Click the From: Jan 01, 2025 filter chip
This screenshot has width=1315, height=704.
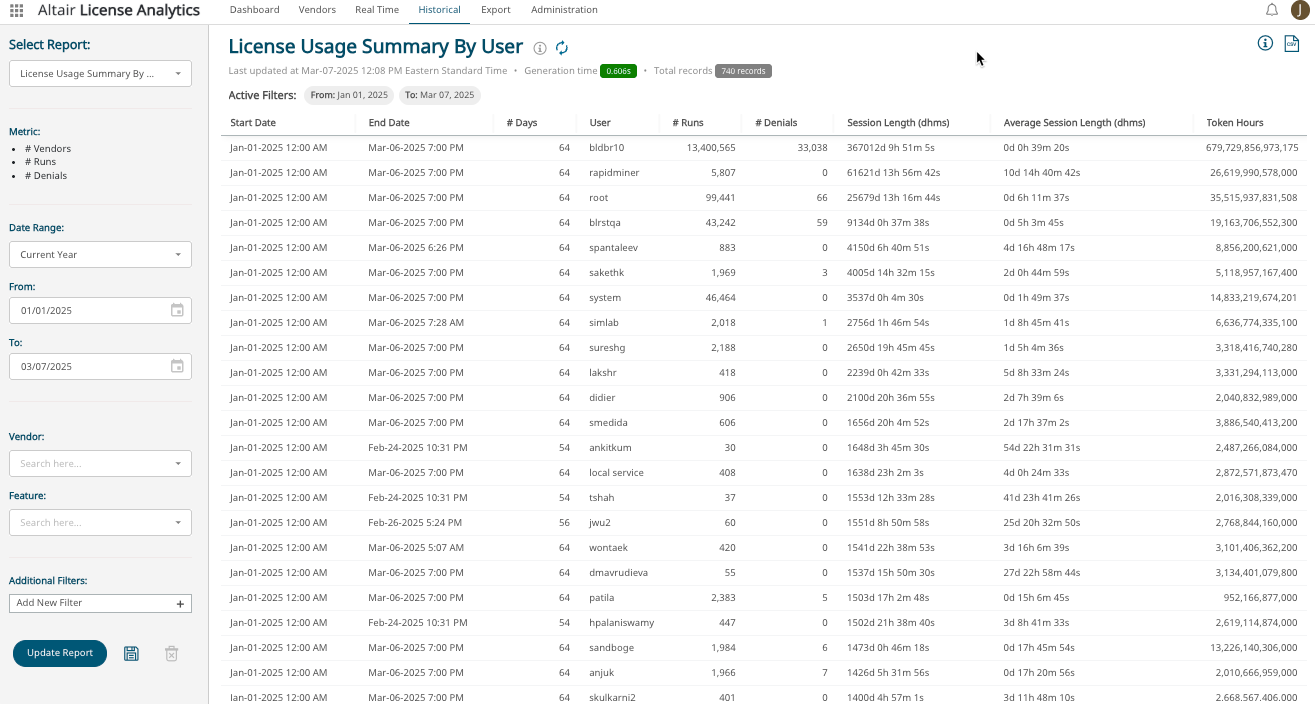[x=349, y=95]
